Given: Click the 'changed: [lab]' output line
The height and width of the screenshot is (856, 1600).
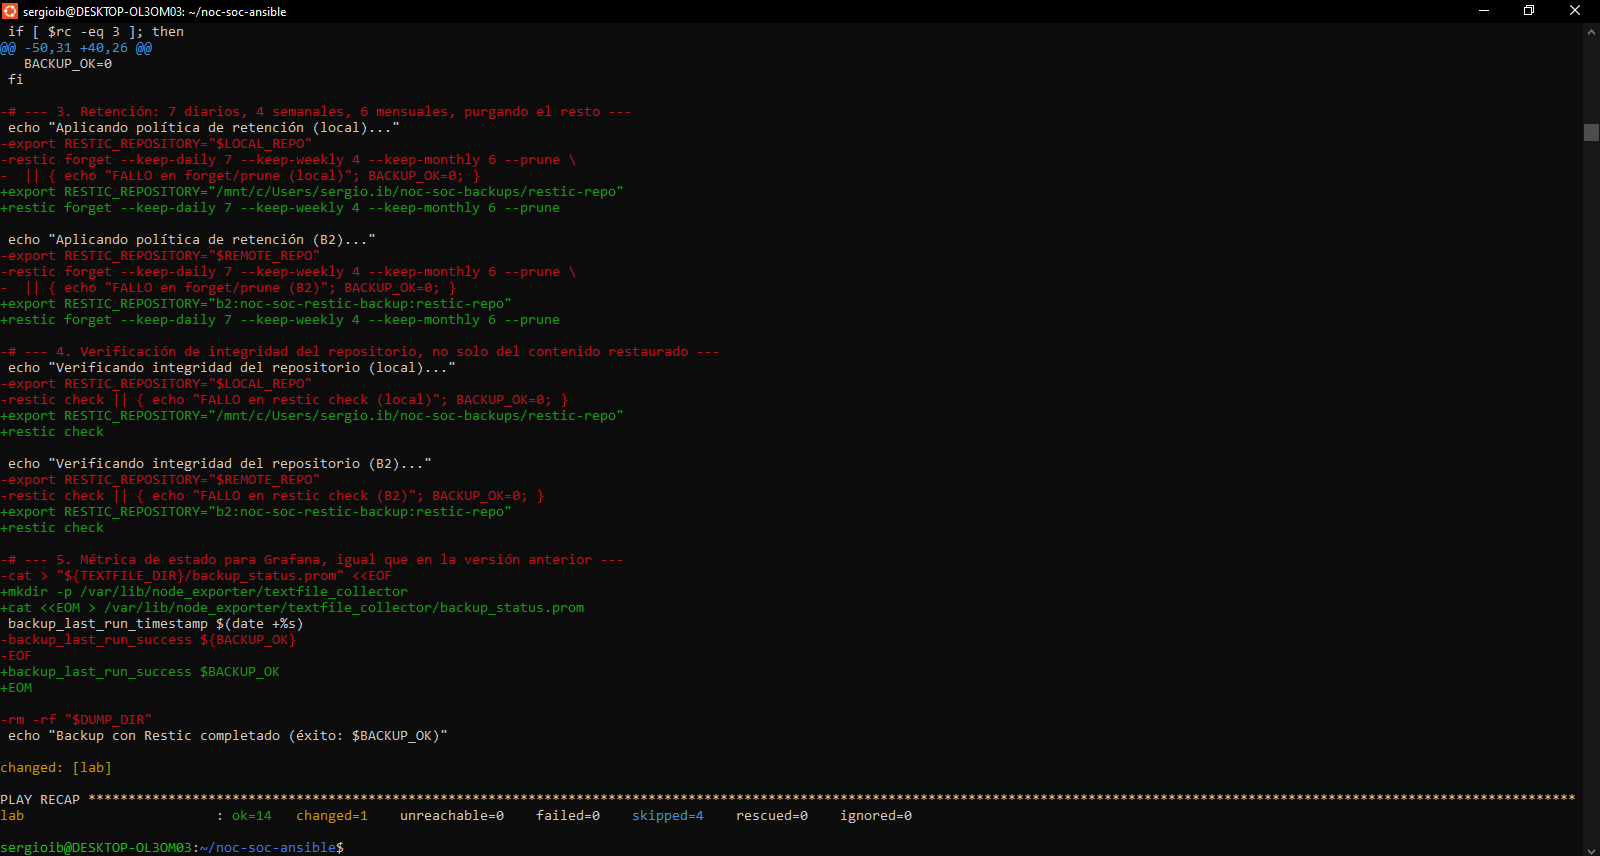Looking at the screenshot, I should click(x=56, y=768).
